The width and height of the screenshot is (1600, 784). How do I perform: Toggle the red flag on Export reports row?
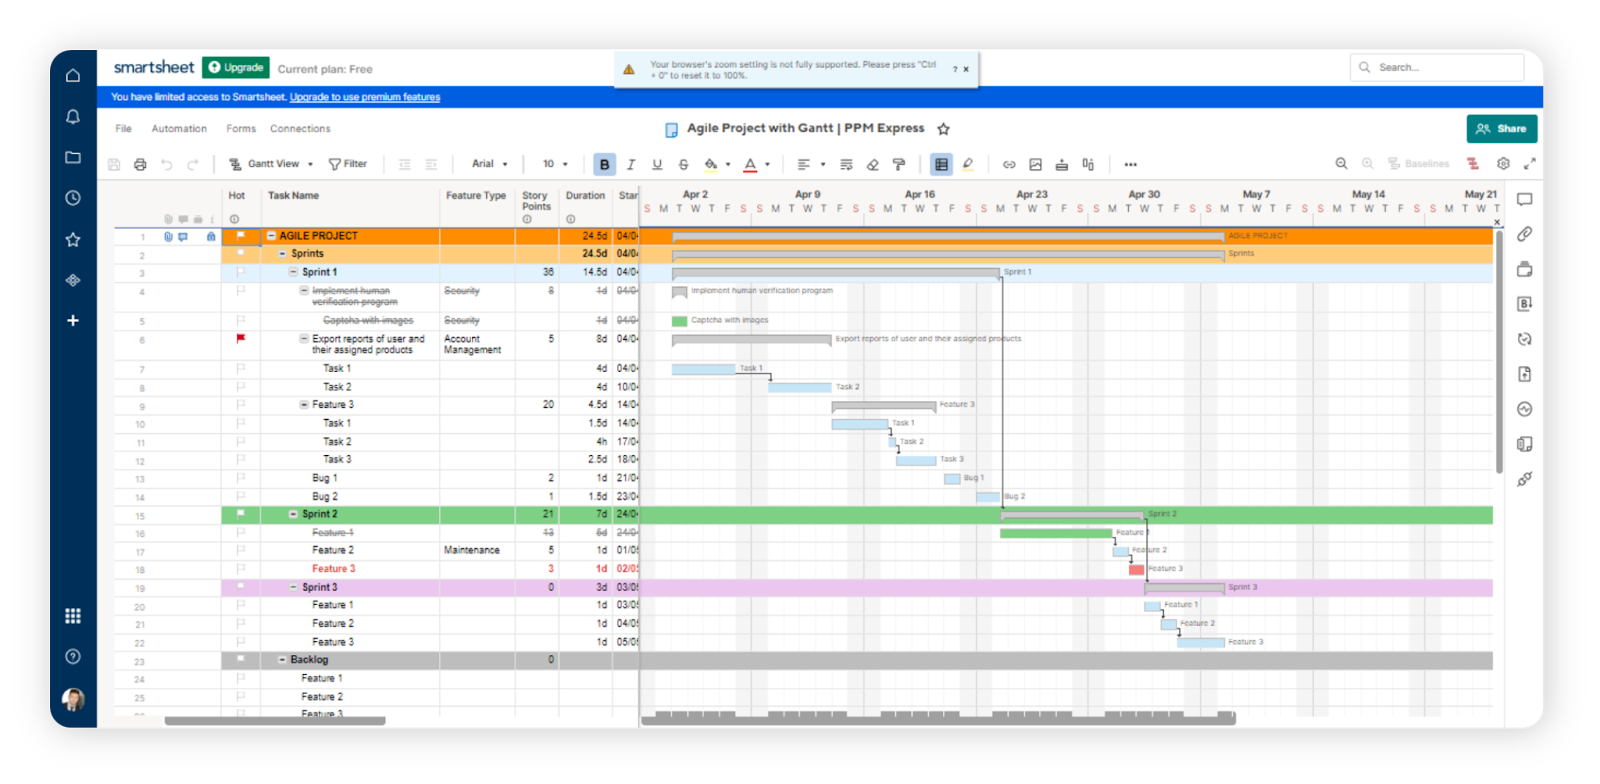(240, 339)
